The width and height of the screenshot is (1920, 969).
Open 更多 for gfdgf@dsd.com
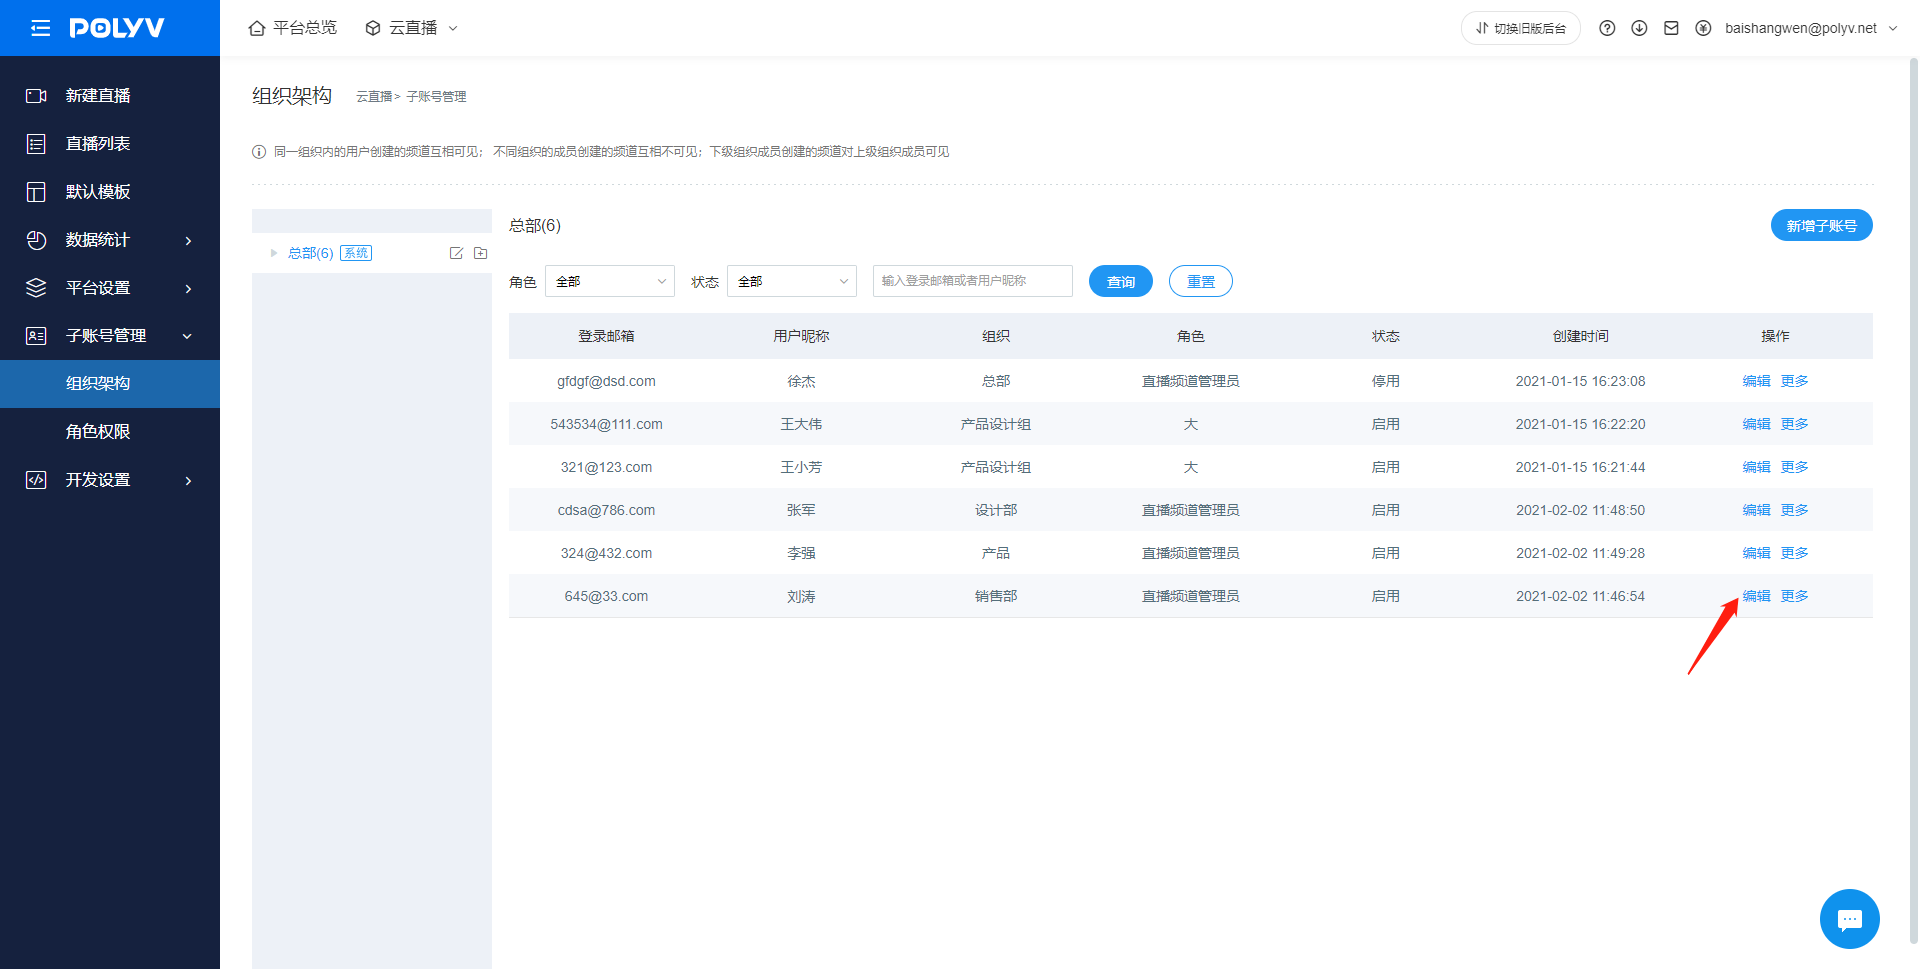point(1794,381)
